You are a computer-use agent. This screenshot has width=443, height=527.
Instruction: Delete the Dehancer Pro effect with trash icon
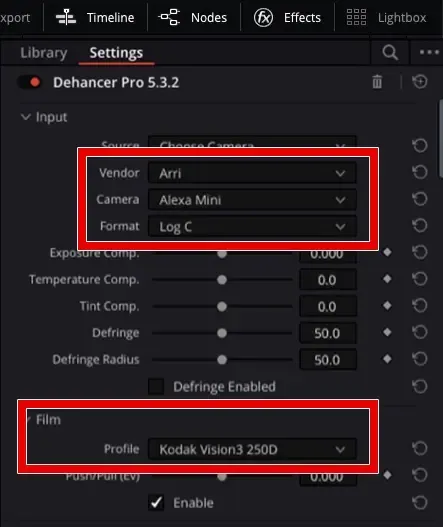coord(377,82)
